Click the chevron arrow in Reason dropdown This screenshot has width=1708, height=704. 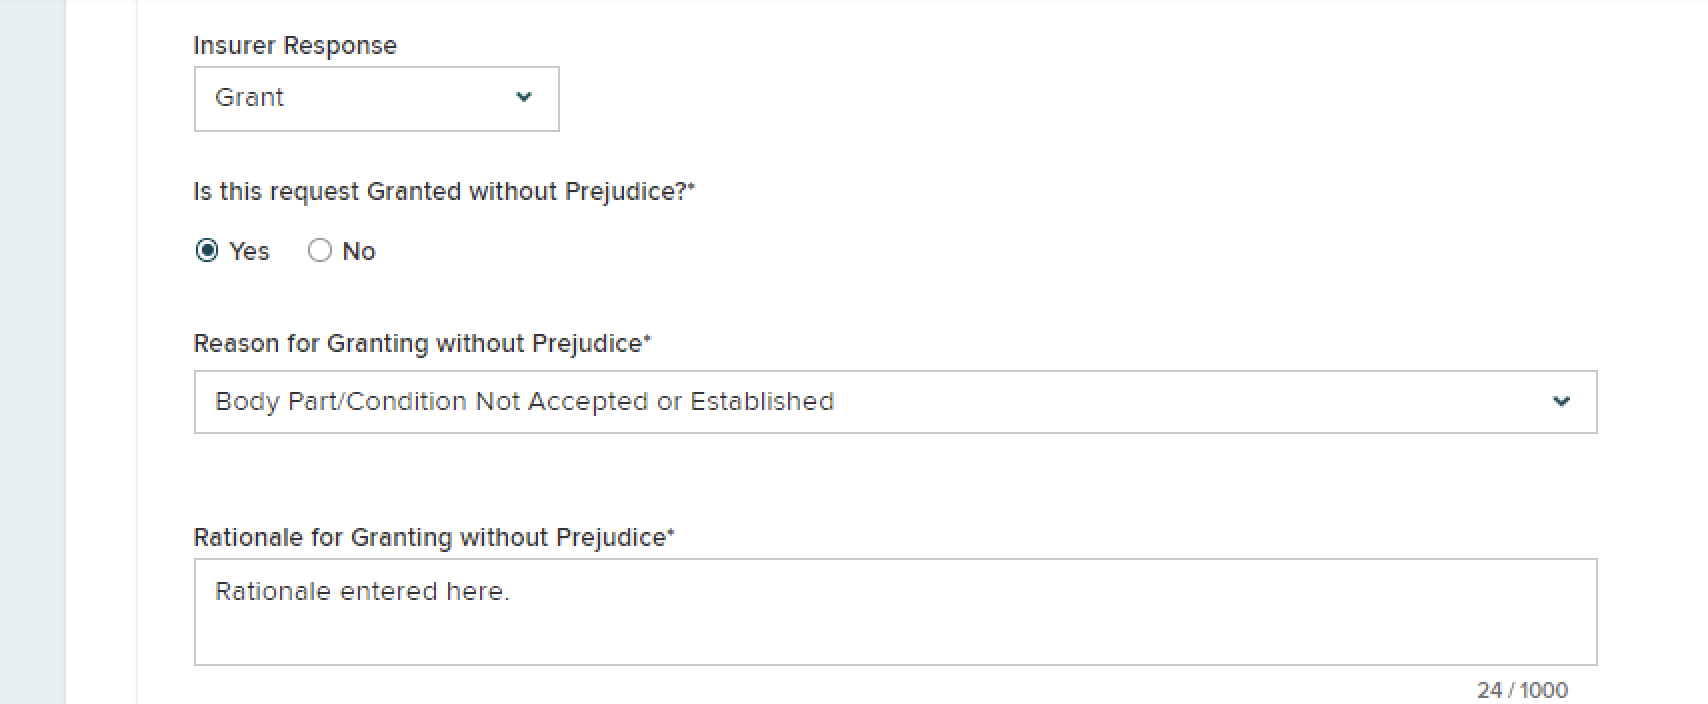tap(1561, 401)
